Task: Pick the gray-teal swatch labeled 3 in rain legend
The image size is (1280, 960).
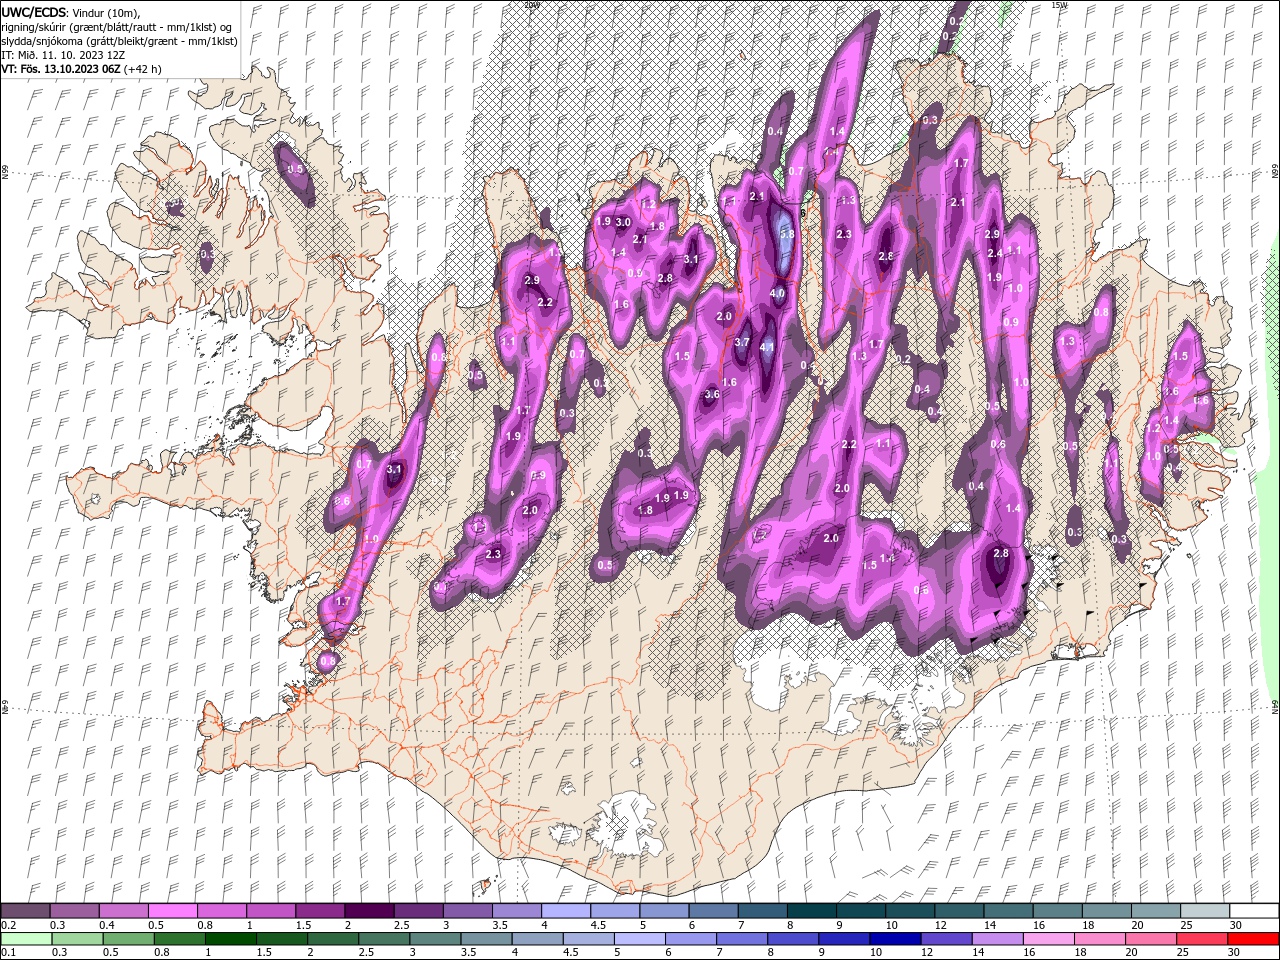Action: click(x=435, y=938)
